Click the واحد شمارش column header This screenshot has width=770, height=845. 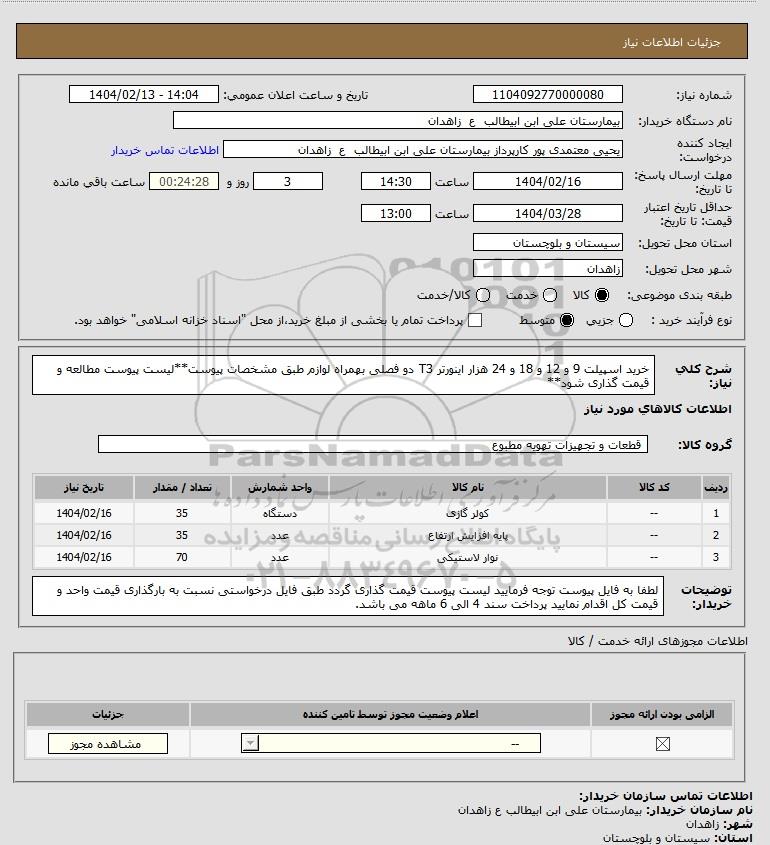(x=280, y=488)
